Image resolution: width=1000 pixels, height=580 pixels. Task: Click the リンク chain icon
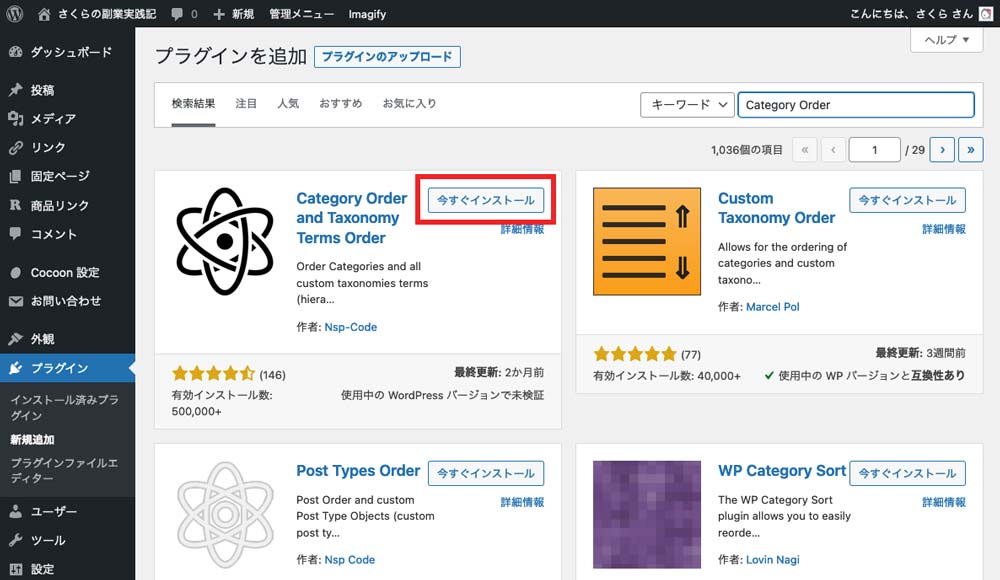[x=16, y=147]
